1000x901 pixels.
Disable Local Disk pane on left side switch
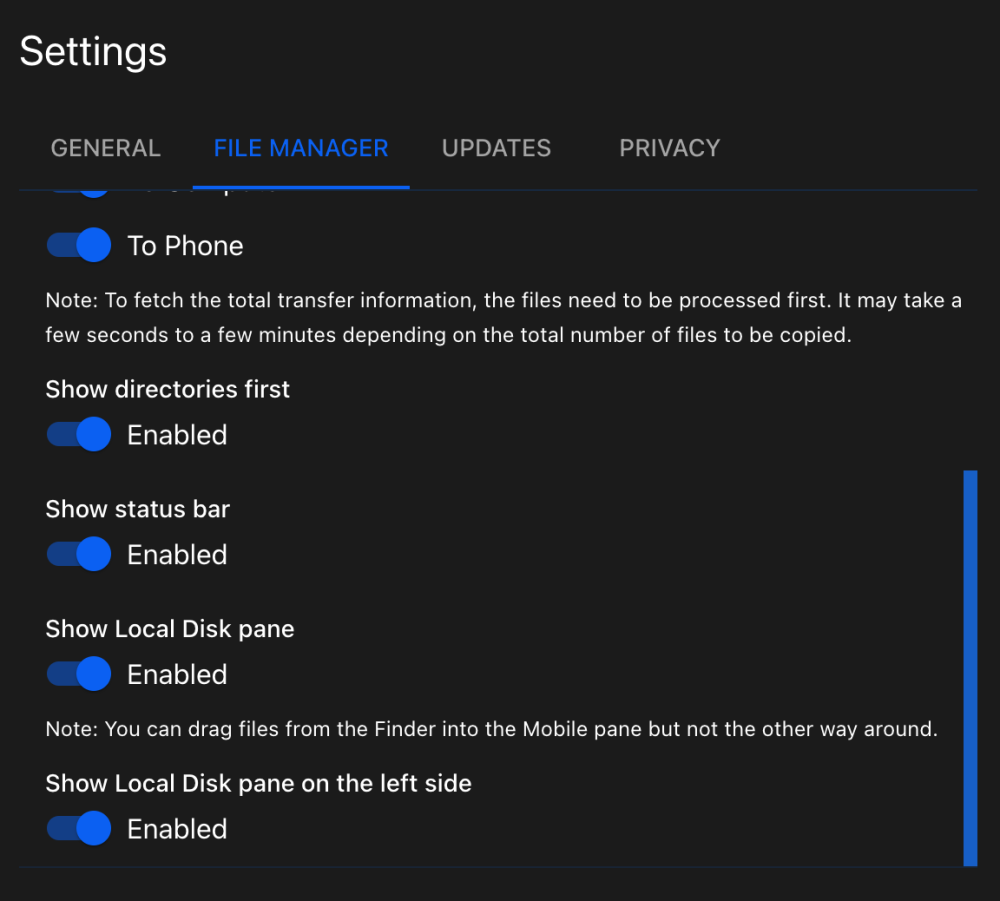79,828
